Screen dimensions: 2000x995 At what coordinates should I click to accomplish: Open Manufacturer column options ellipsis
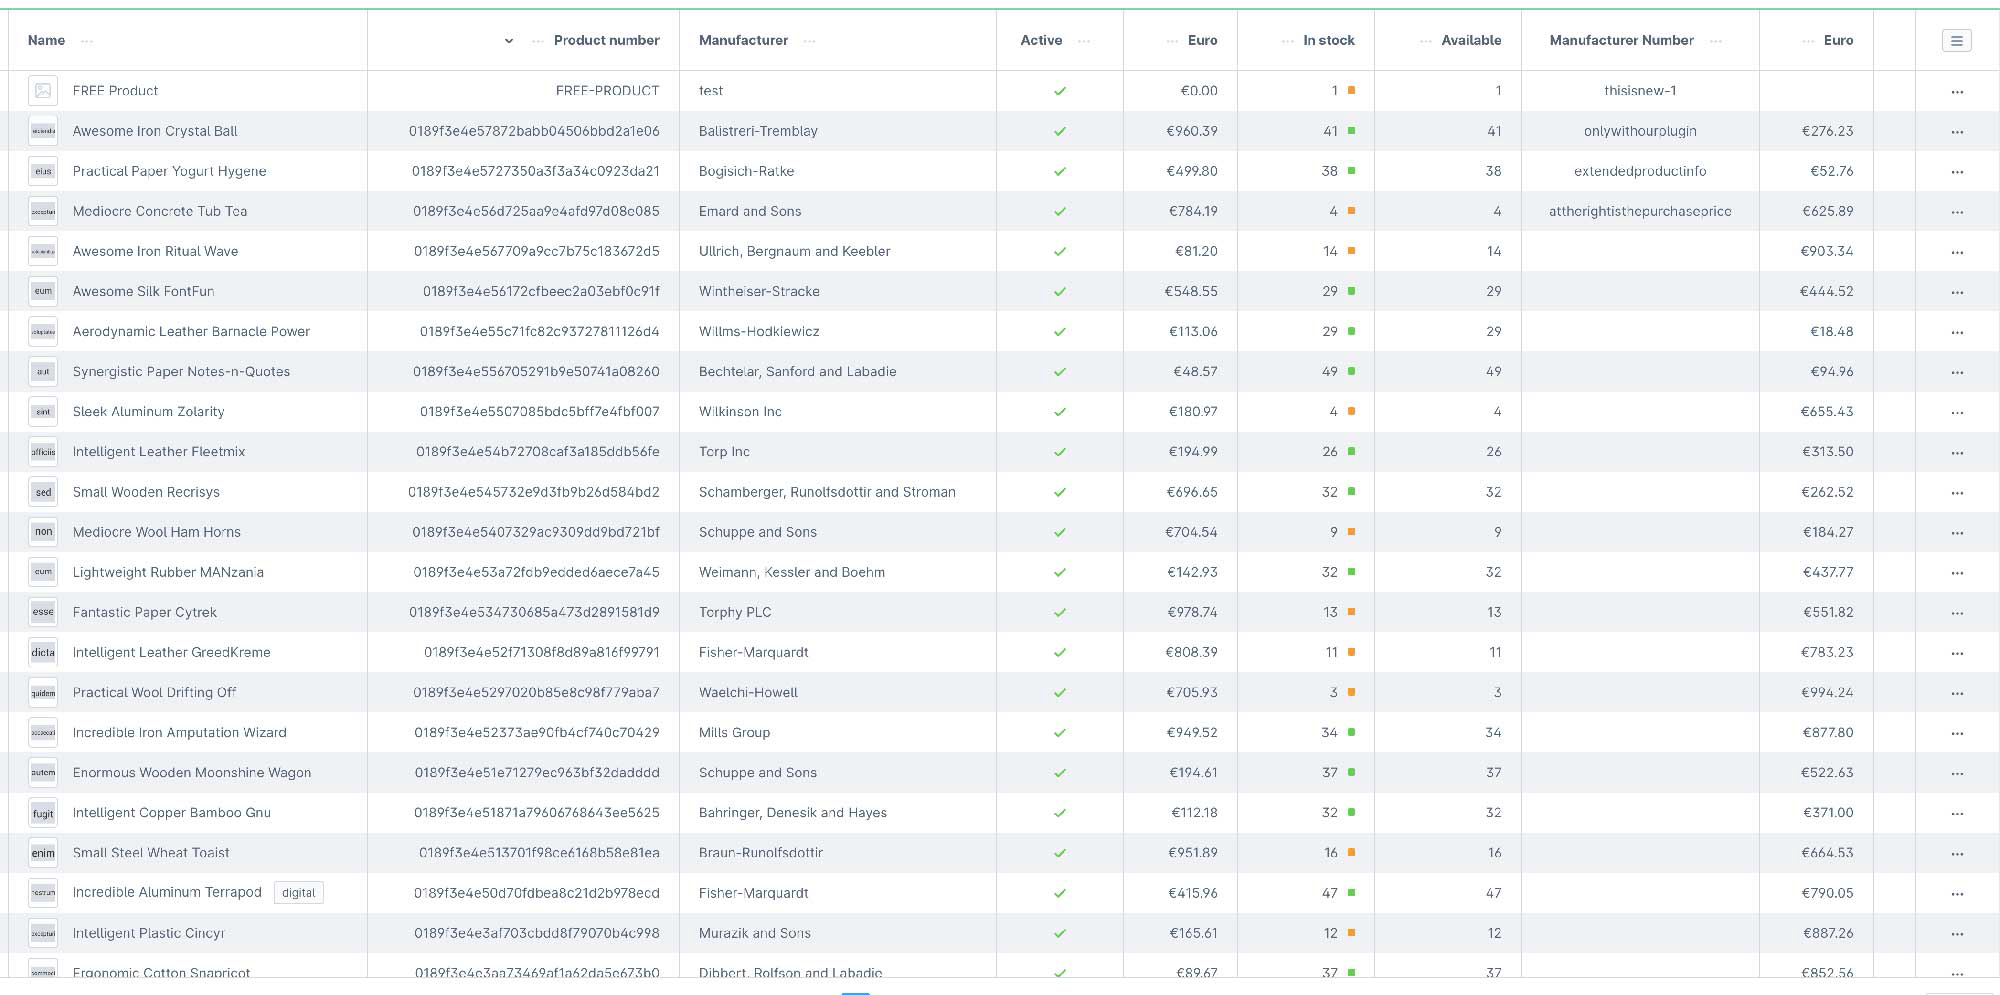click(809, 41)
